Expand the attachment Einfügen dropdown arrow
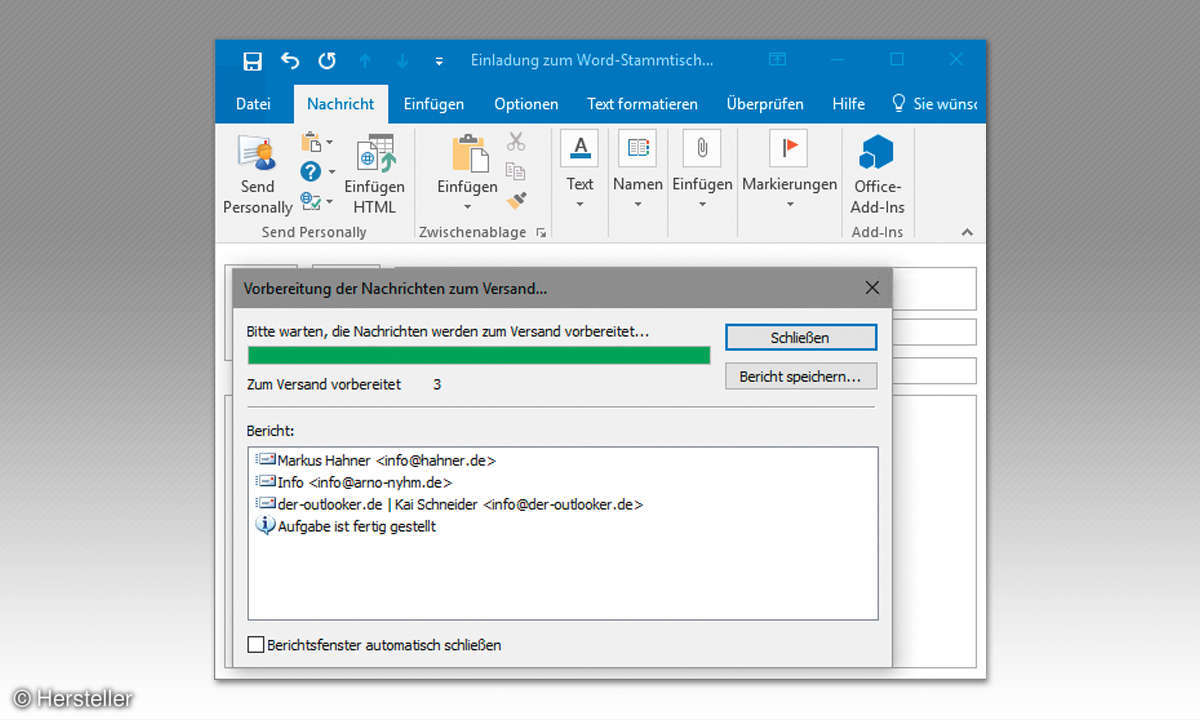The image size is (1200, 720). [x=702, y=205]
